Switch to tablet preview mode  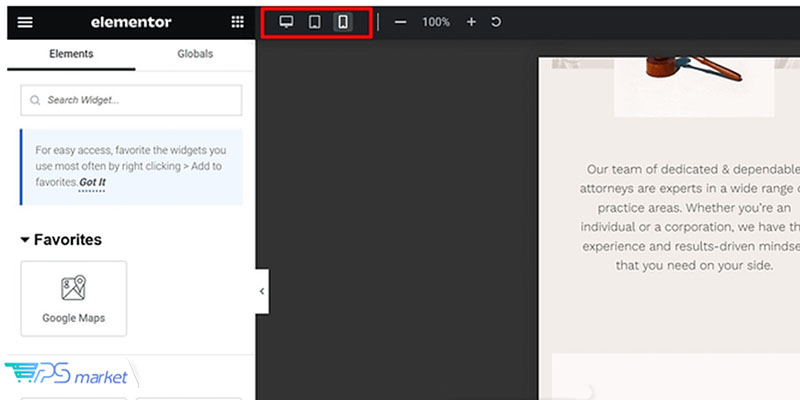coord(315,22)
